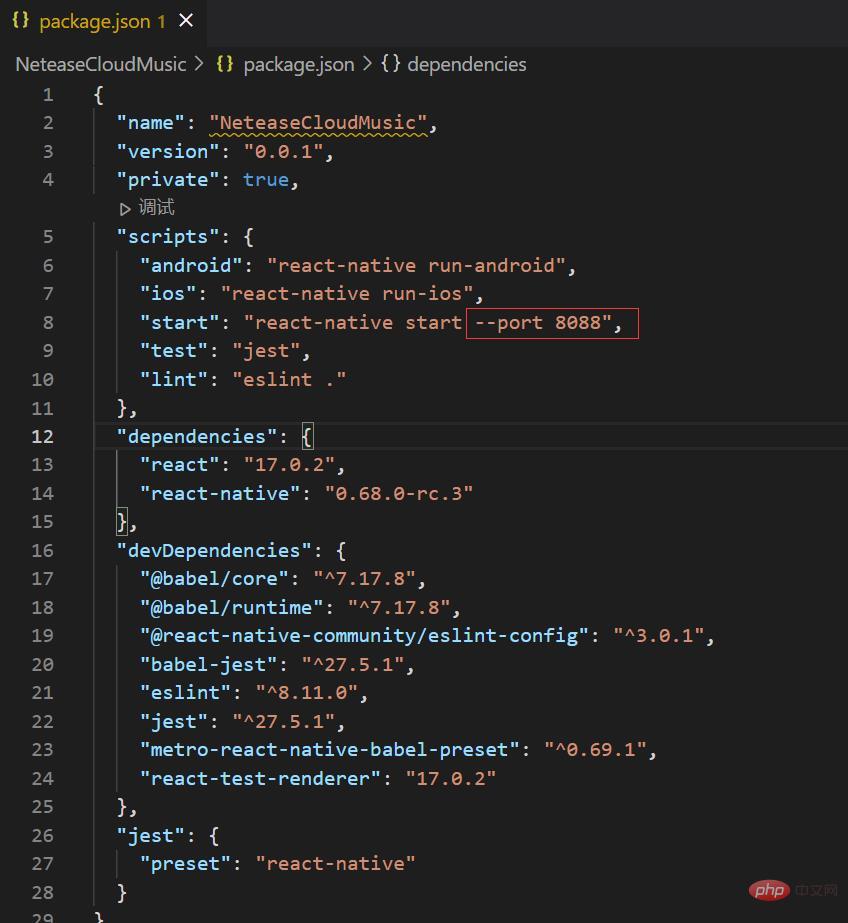Click the braces icon beside breadcrumb package.json

click(x=225, y=64)
